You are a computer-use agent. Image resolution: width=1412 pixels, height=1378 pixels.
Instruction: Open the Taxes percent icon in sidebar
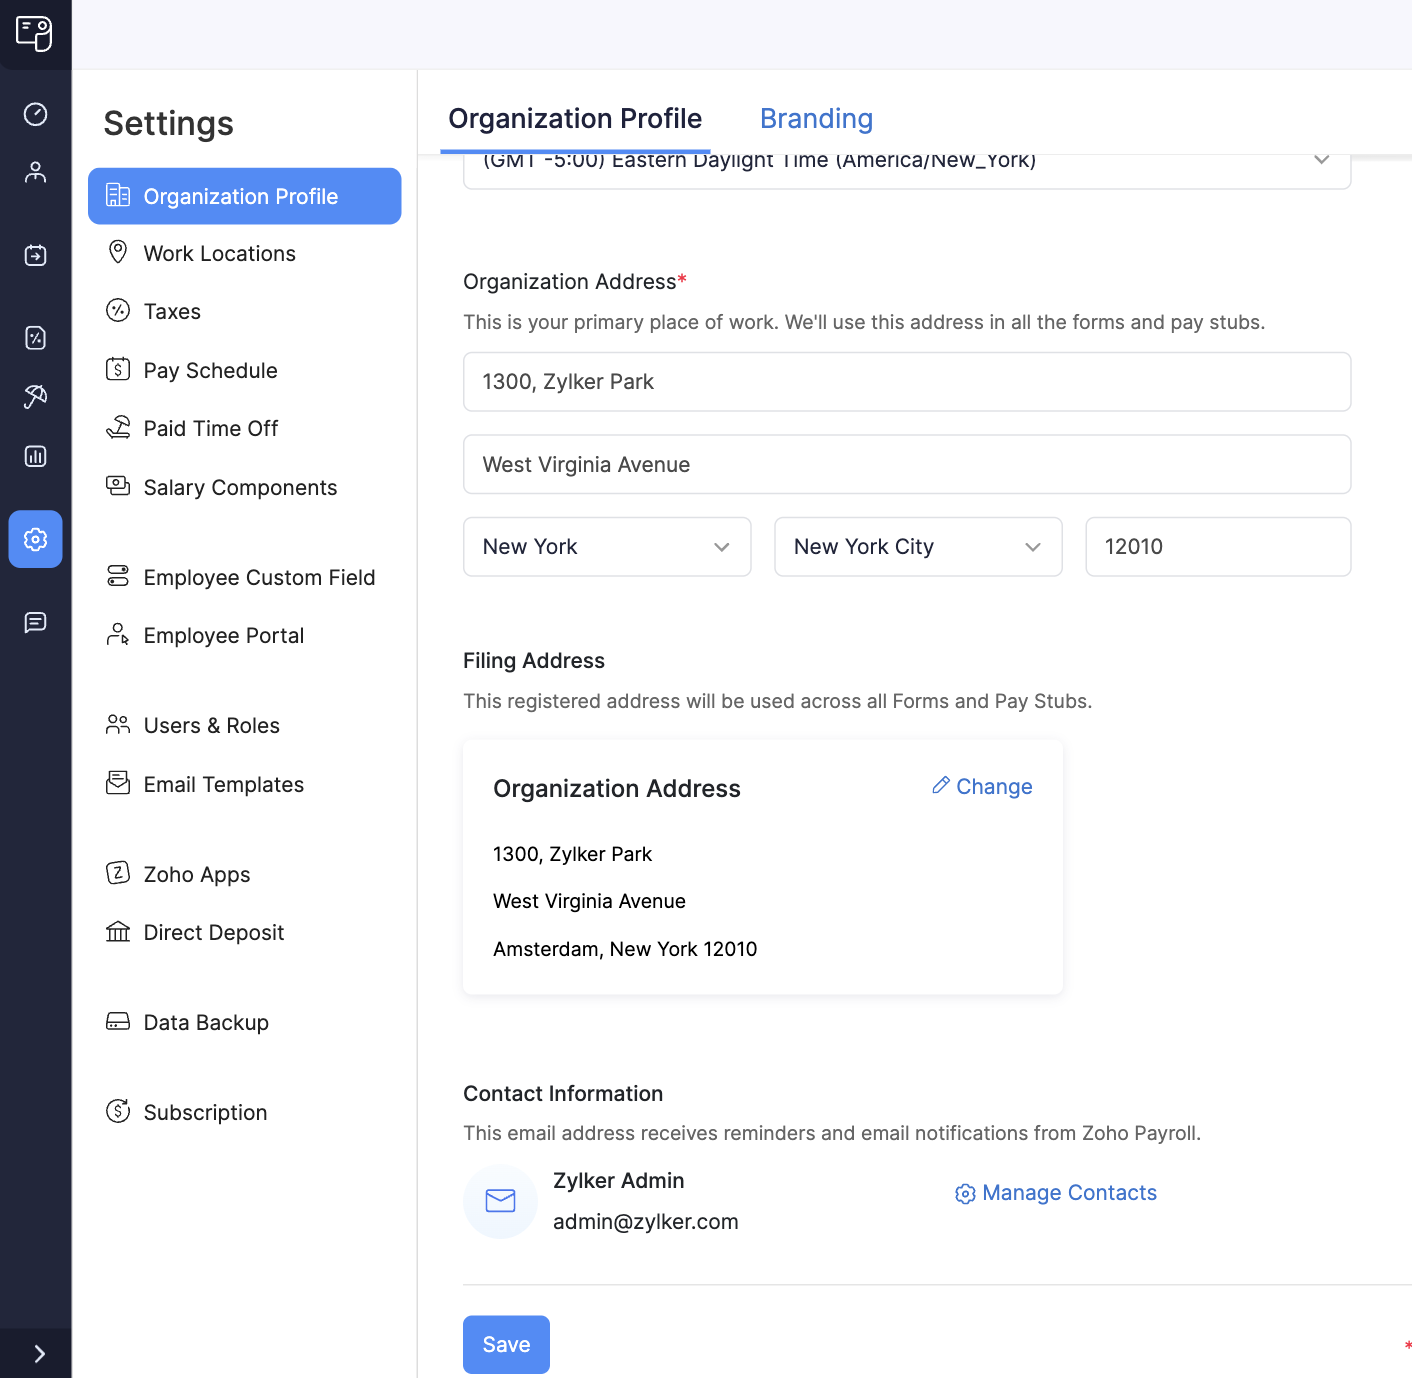pyautogui.click(x=35, y=338)
